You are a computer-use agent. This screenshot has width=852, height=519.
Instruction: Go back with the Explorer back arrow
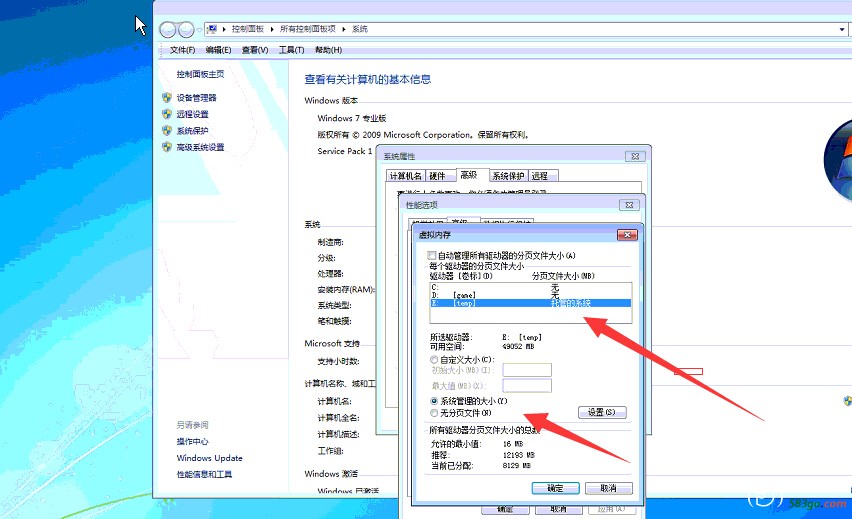(x=167, y=29)
